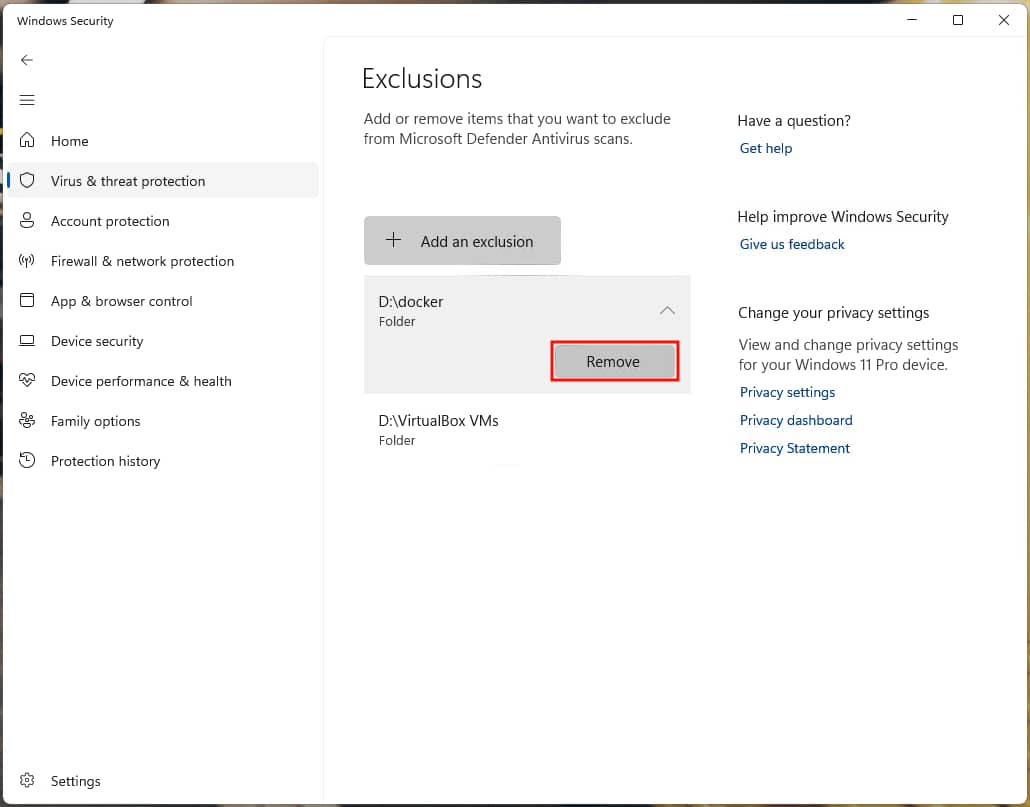Open the Privacy dashboard link
The height and width of the screenshot is (807, 1030).
(x=796, y=420)
